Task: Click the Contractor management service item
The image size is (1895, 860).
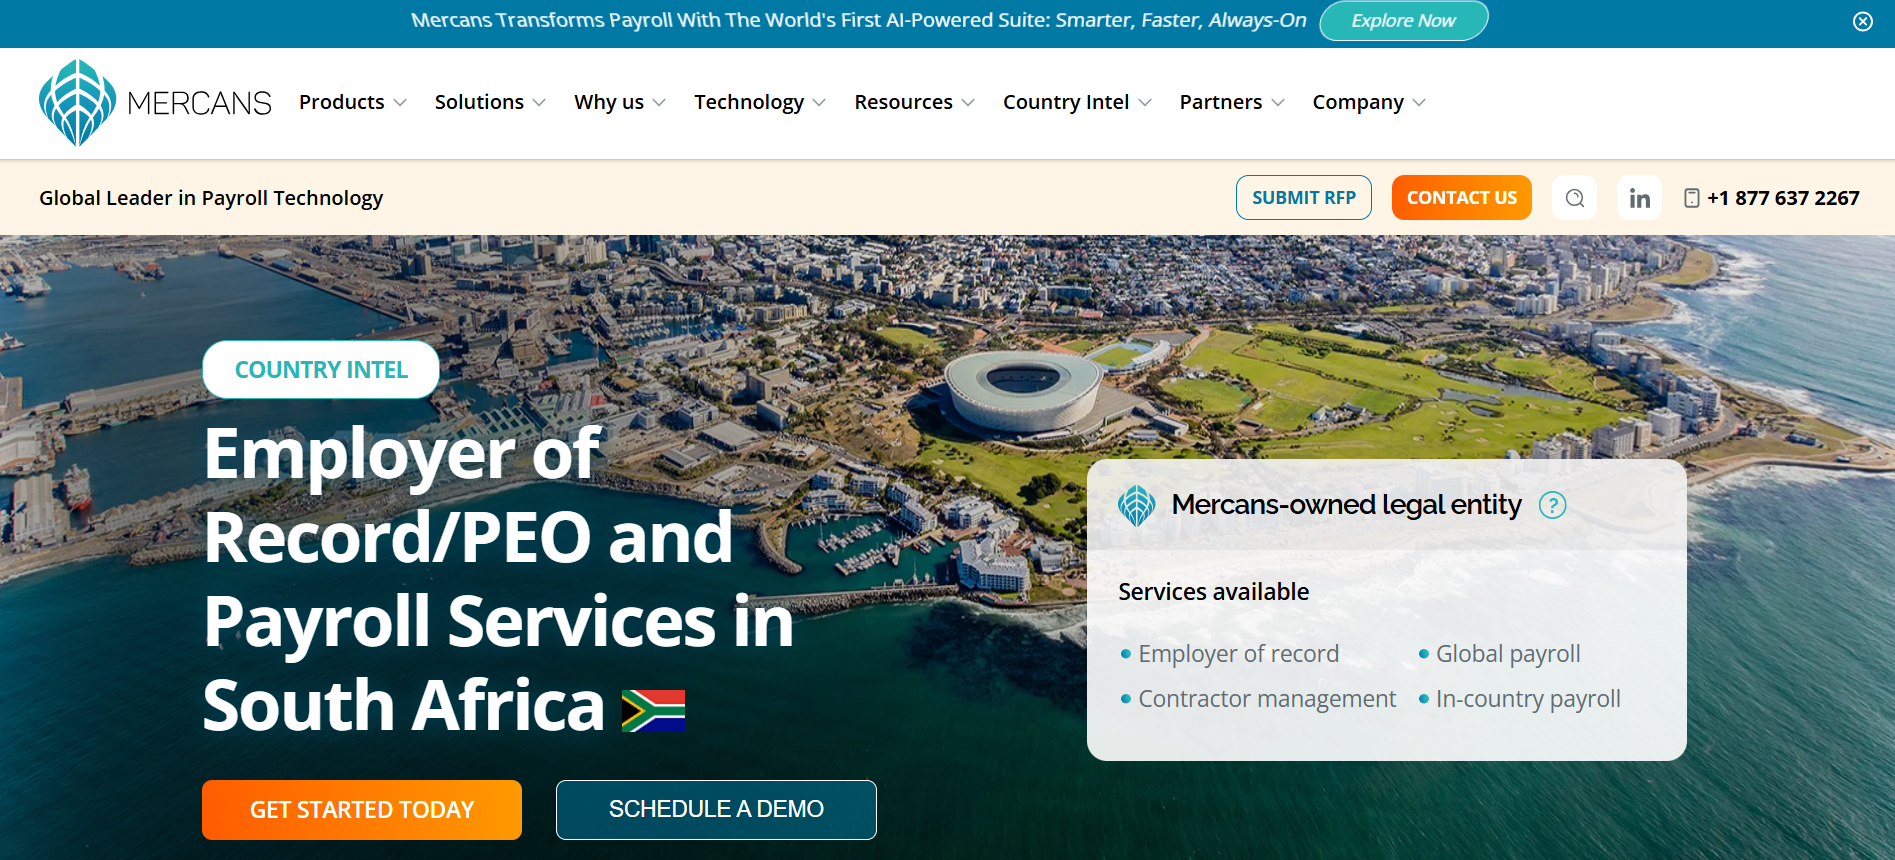Action: (x=1267, y=699)
